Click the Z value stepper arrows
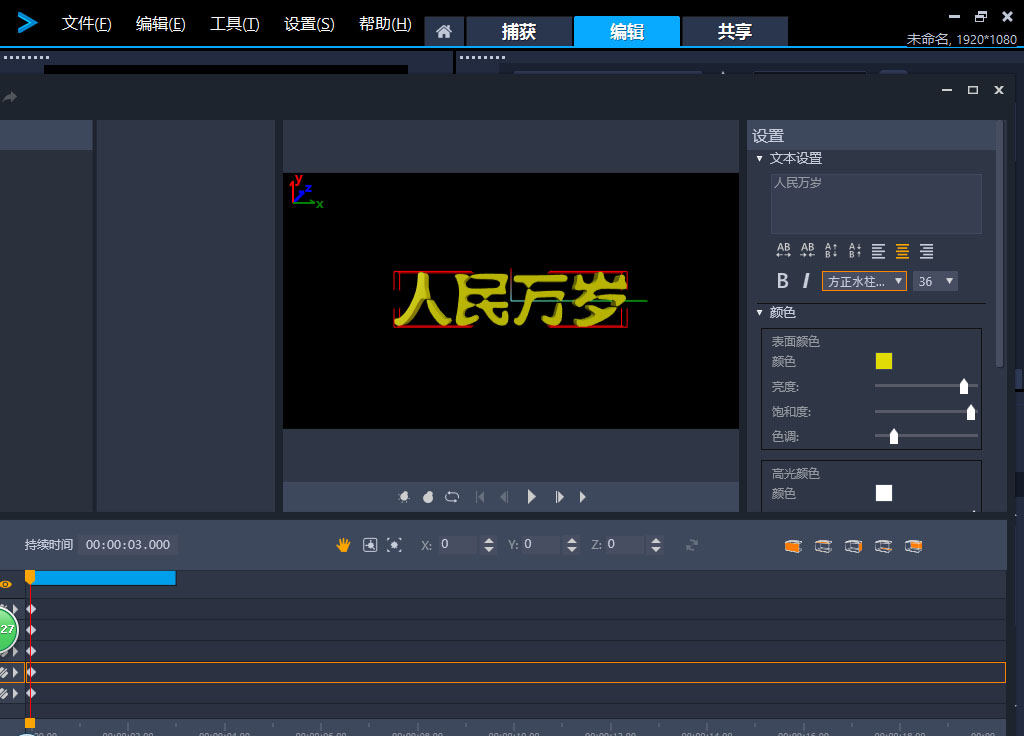1024x736 pixels. pyautogui.click(x=656, y=545)
